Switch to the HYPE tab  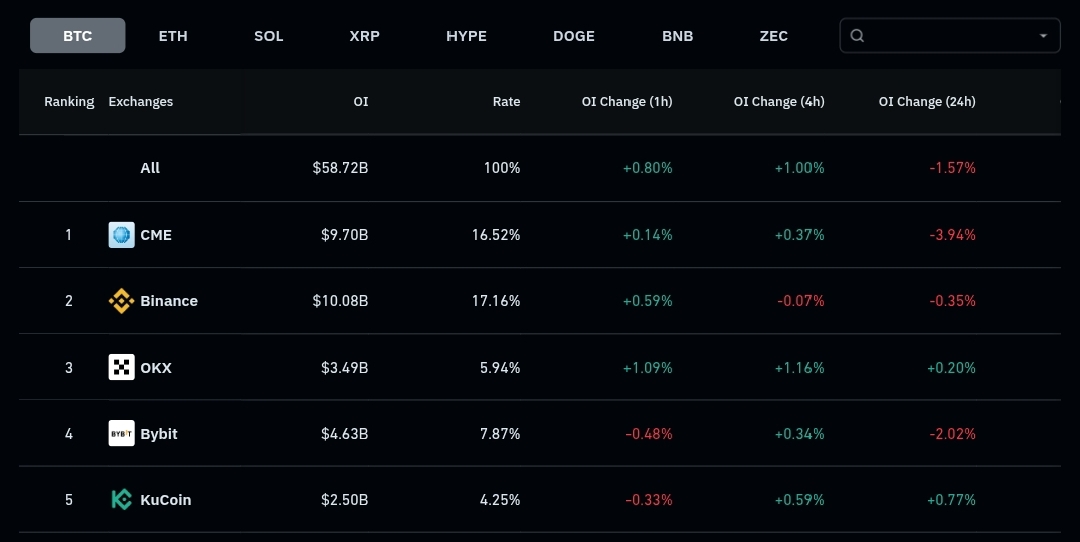point(466,36)
